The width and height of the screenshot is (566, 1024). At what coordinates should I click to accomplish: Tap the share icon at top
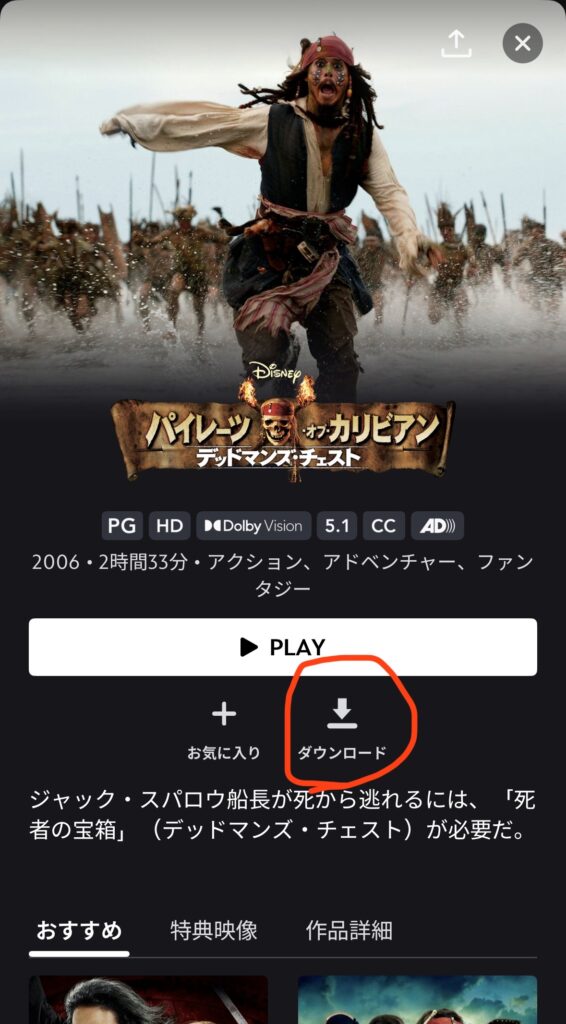[x=456, y=44]
